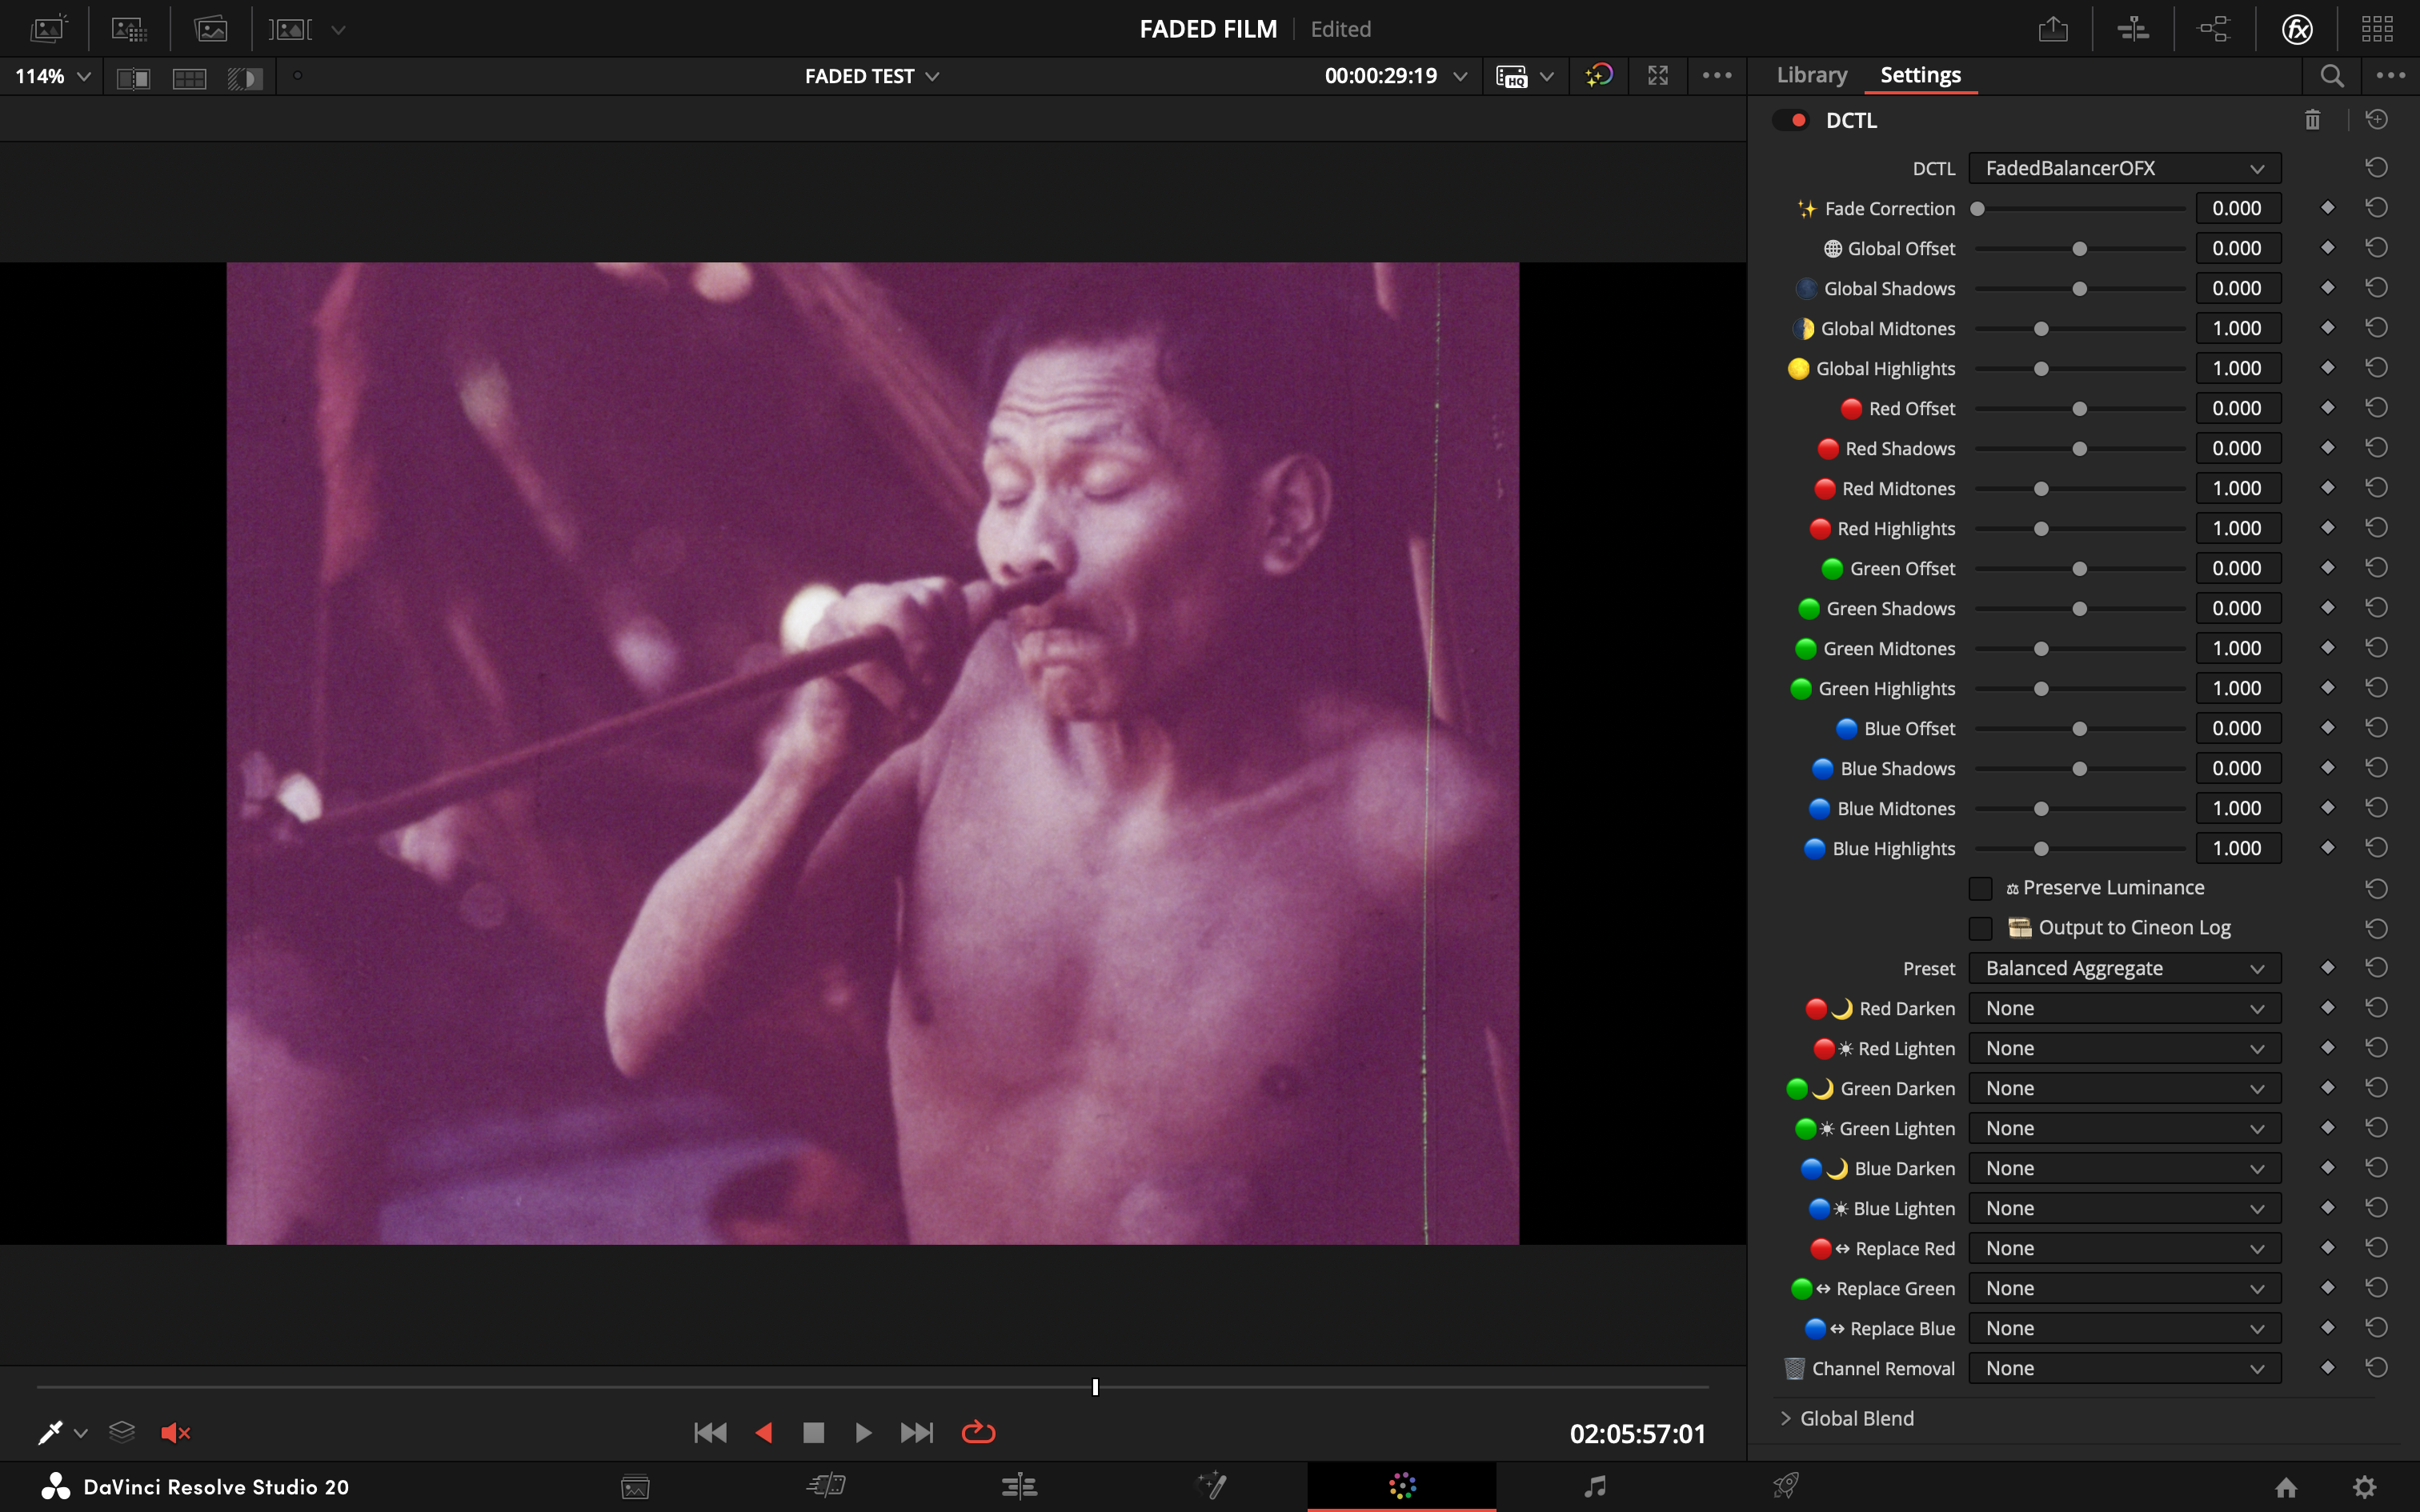The image size is (2420, 1512).
Task: Click the color picker eyedropper tool
Action: click(x=50, y=1433)
